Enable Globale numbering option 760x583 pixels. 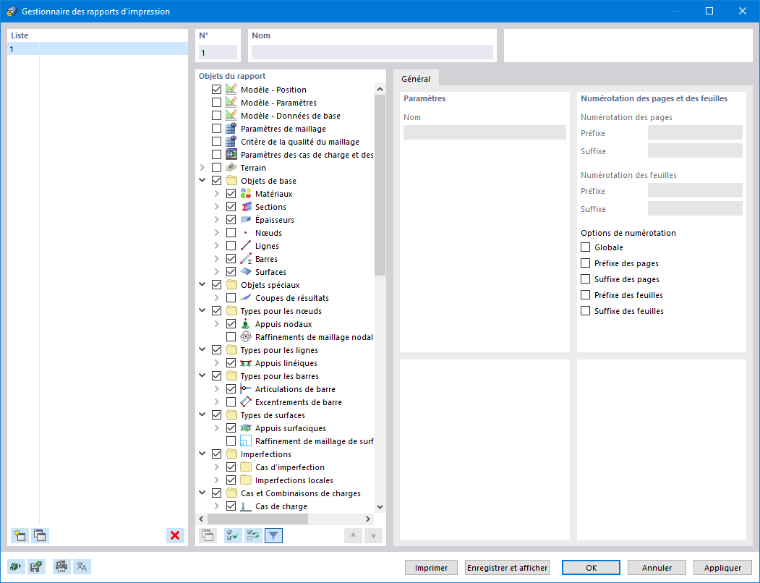click(586, 247)
